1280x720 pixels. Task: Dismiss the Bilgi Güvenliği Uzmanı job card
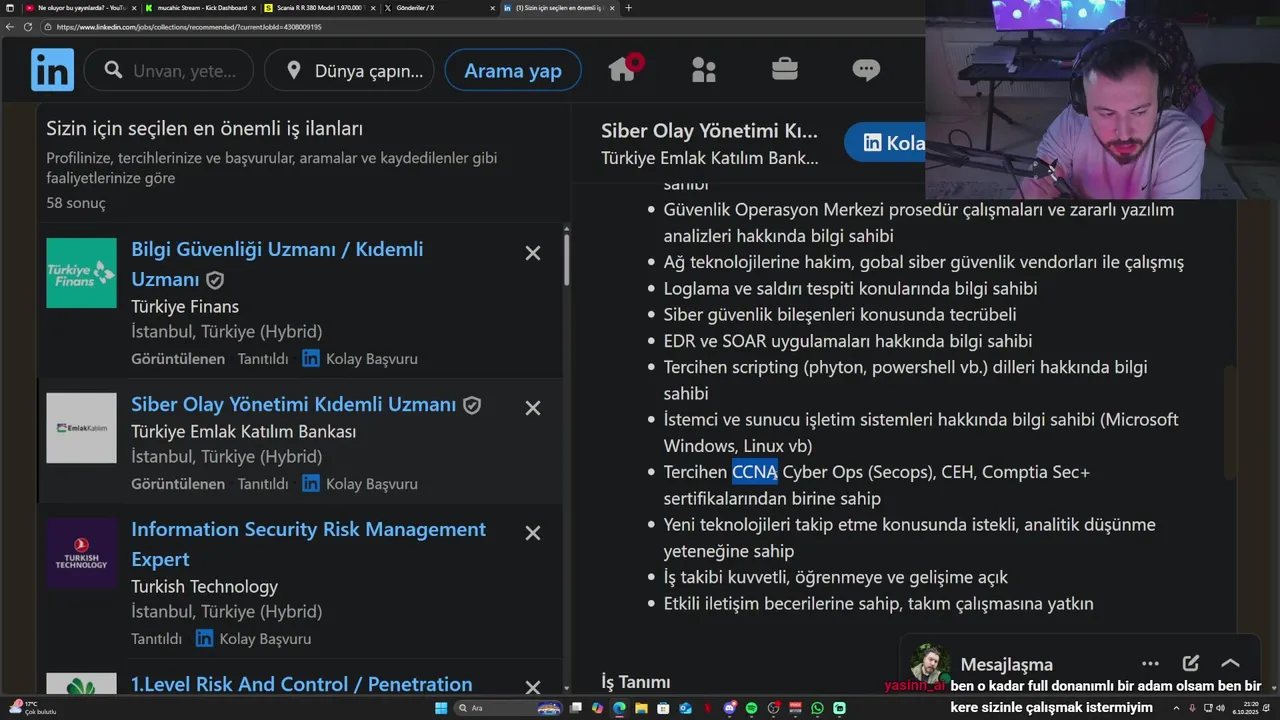[x=533, y=253]
